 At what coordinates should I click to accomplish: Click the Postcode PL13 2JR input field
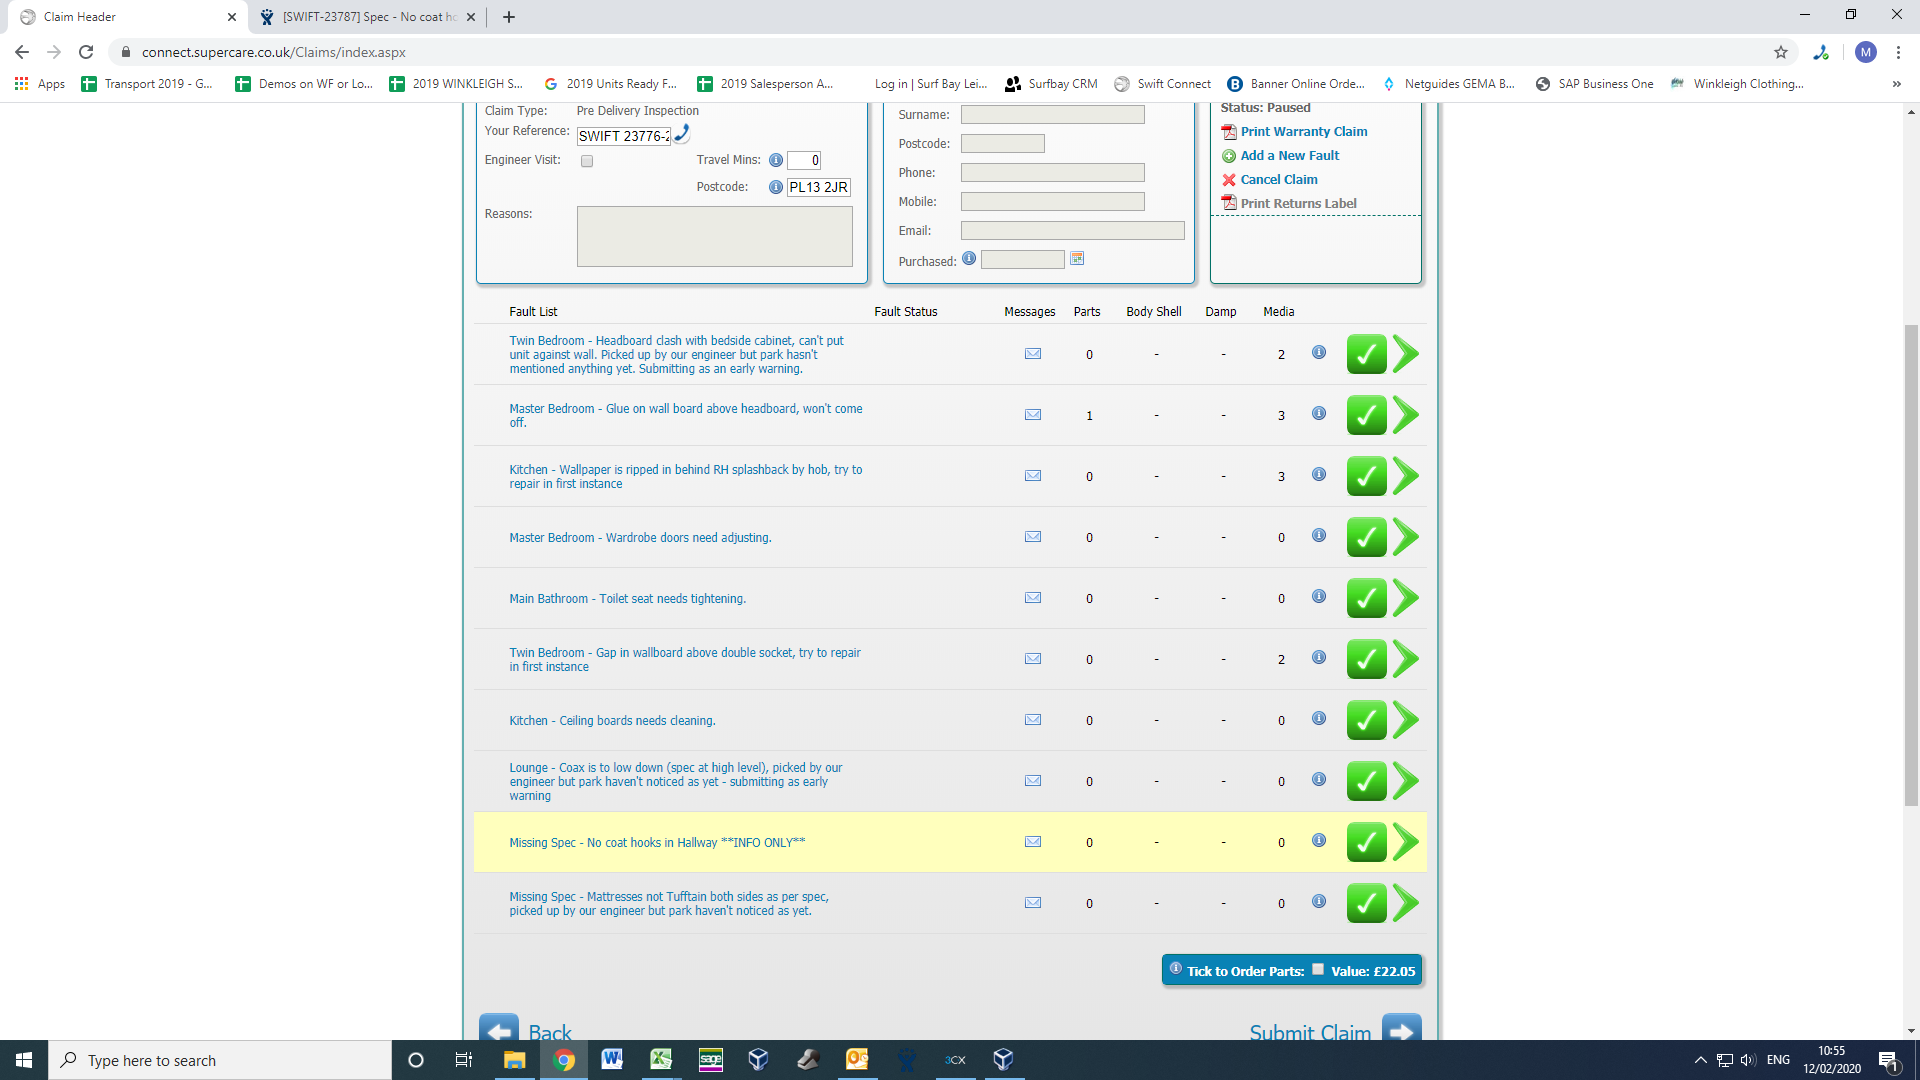coord(818,187)
